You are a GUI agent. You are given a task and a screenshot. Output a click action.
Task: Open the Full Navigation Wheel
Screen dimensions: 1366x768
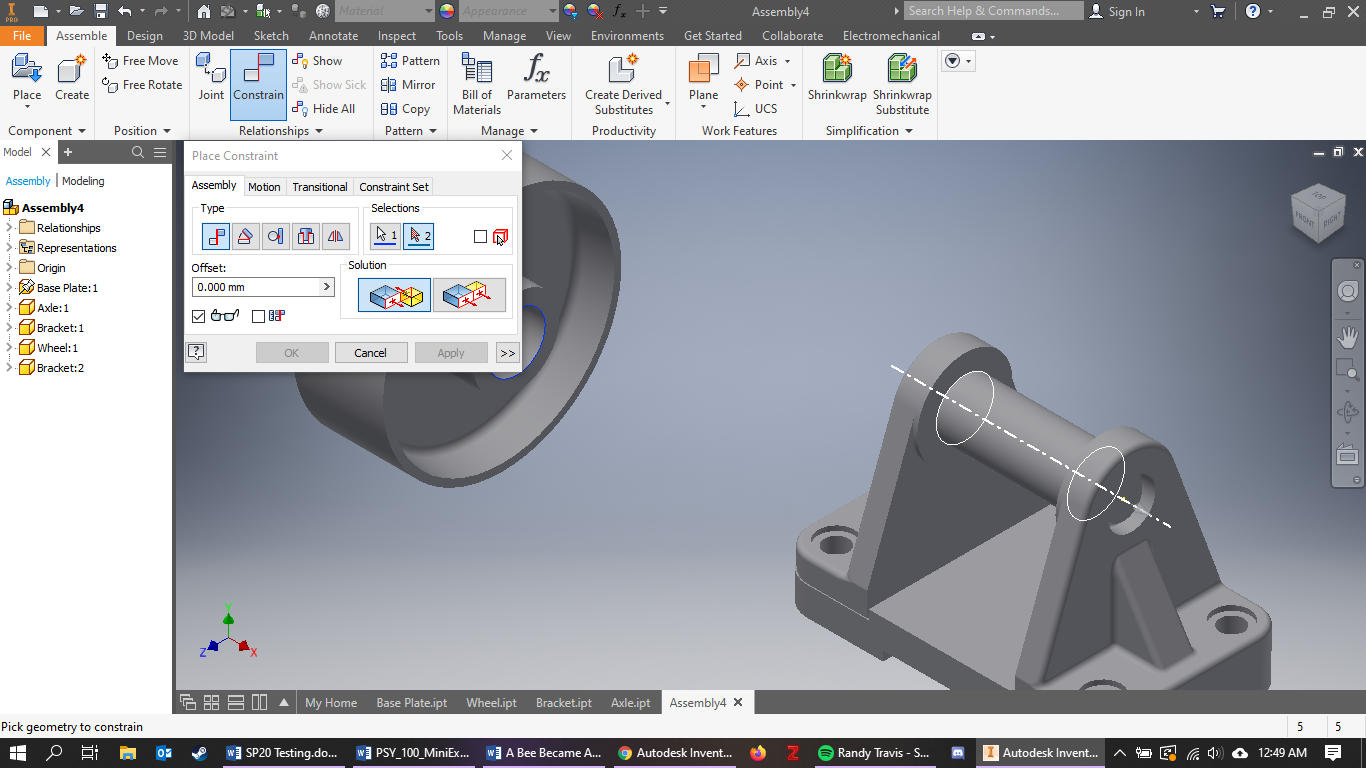tap(1347, 291)
